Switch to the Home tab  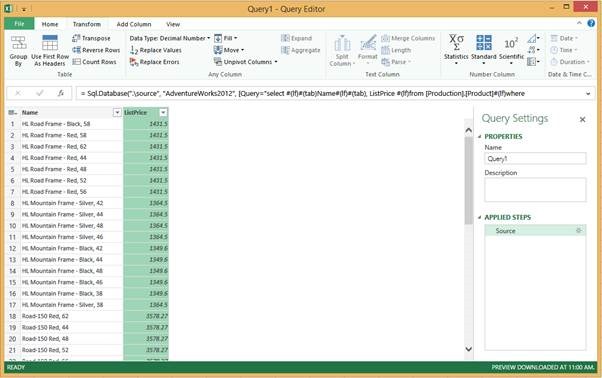[50, 24]
